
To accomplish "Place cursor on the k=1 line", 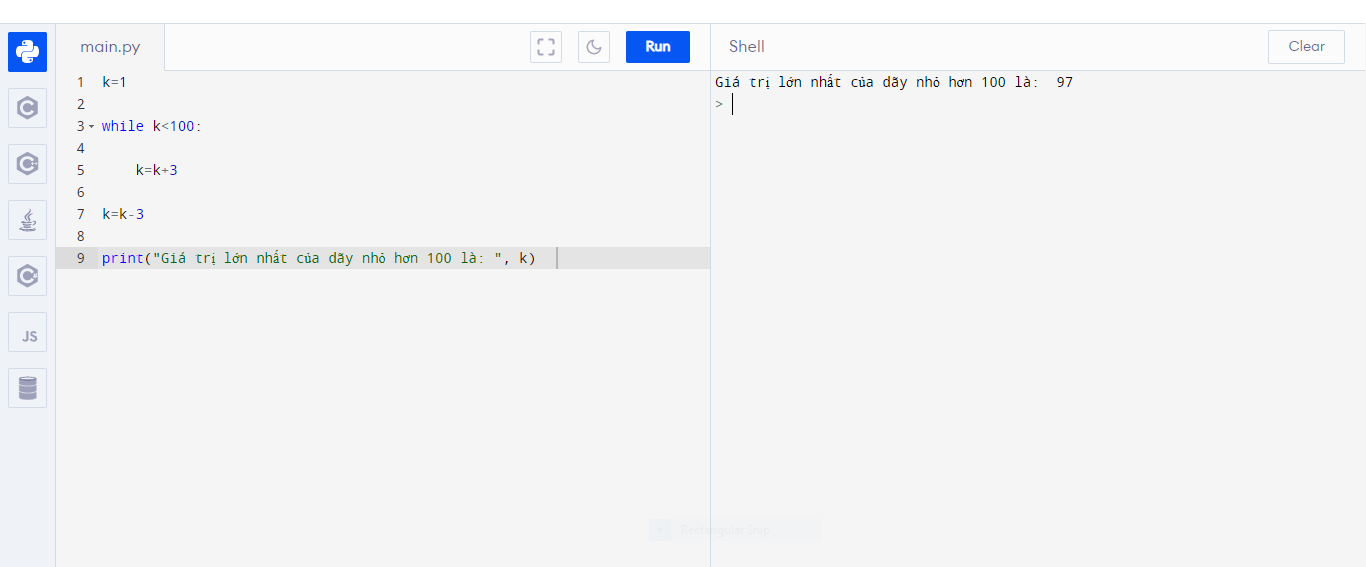I will (114, 82).
